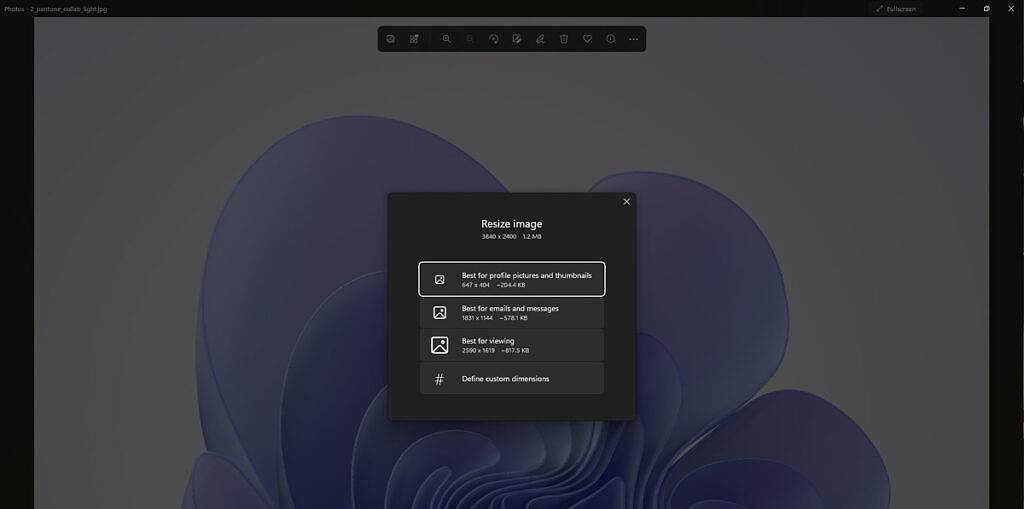Restore down the Photos window

pyautogui.click(x=986, y=8)
